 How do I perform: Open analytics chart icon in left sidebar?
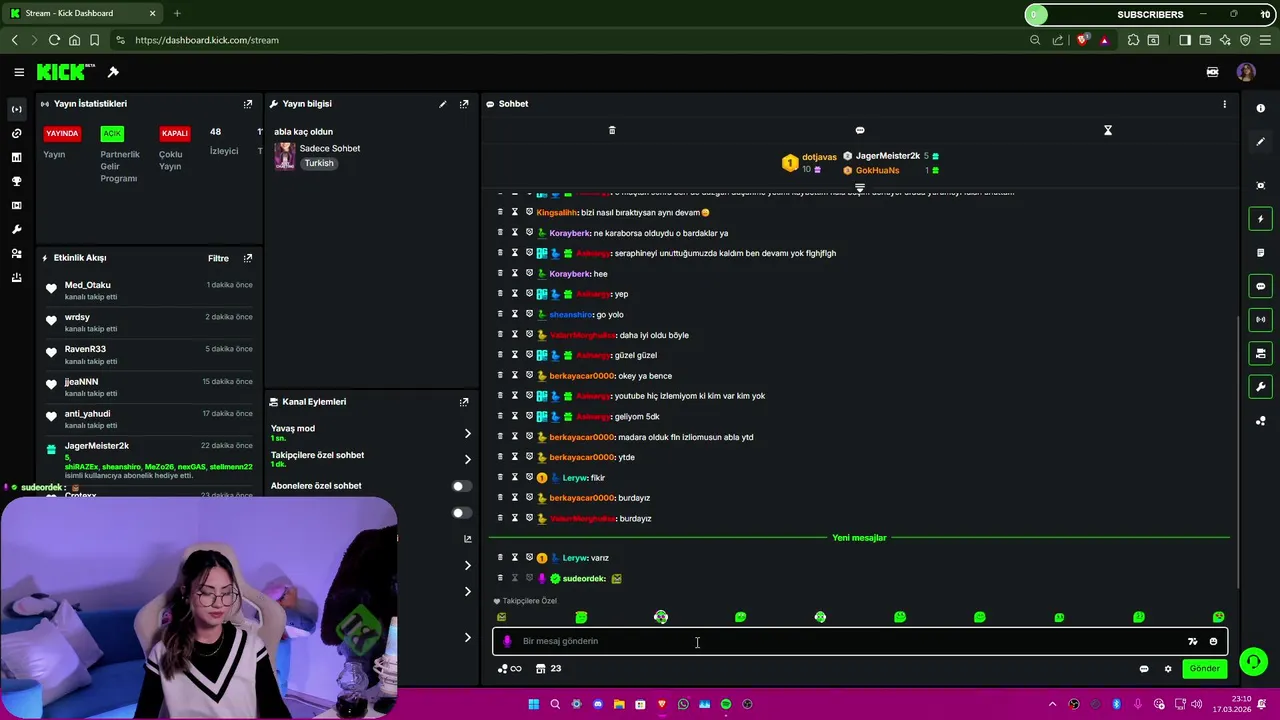(16, 157)
